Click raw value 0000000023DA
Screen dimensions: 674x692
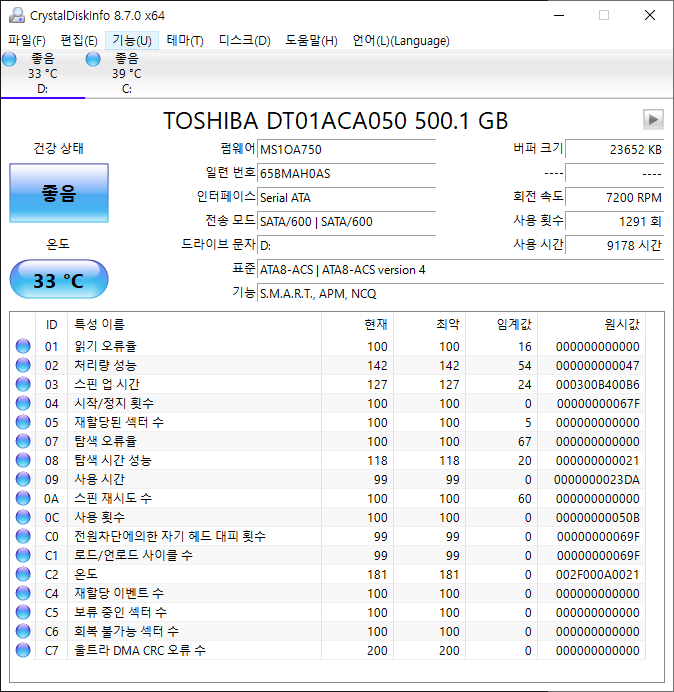pos(597,479)
